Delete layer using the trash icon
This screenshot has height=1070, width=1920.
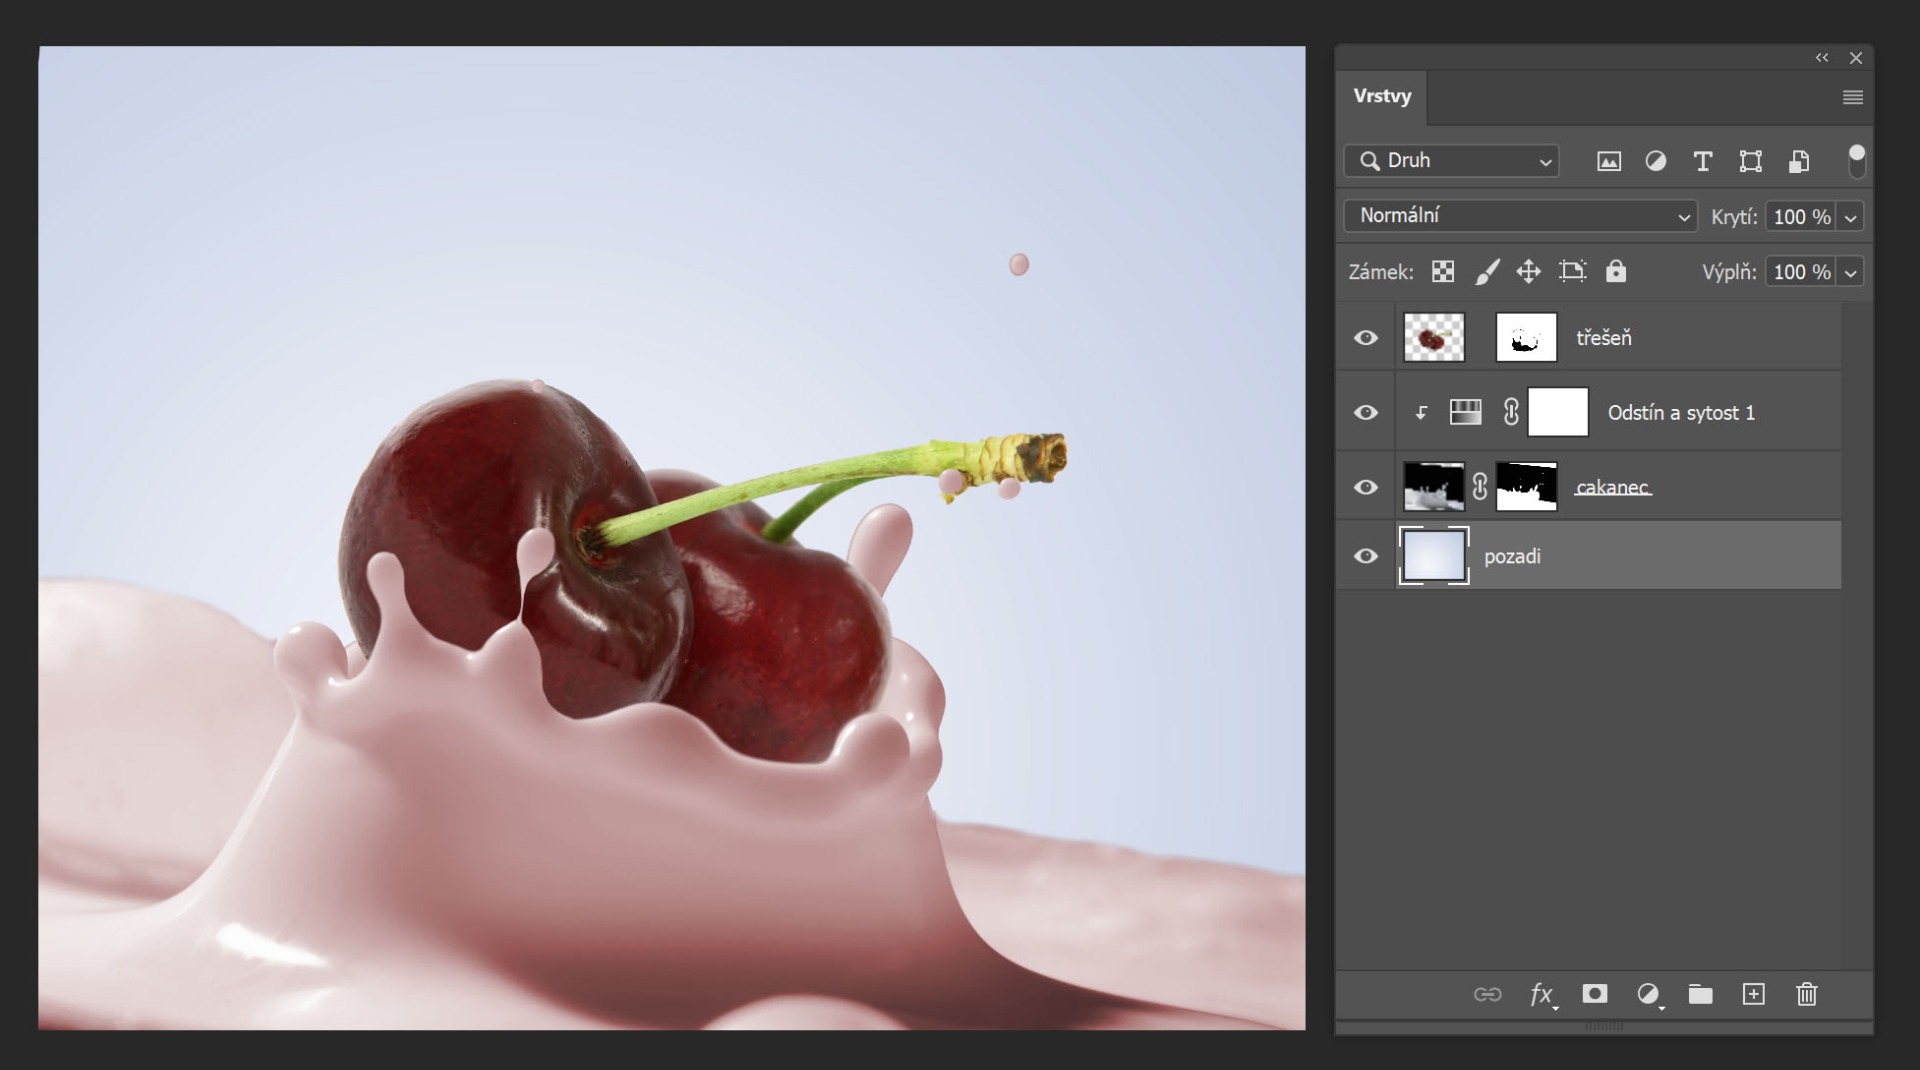point(1806,994)
